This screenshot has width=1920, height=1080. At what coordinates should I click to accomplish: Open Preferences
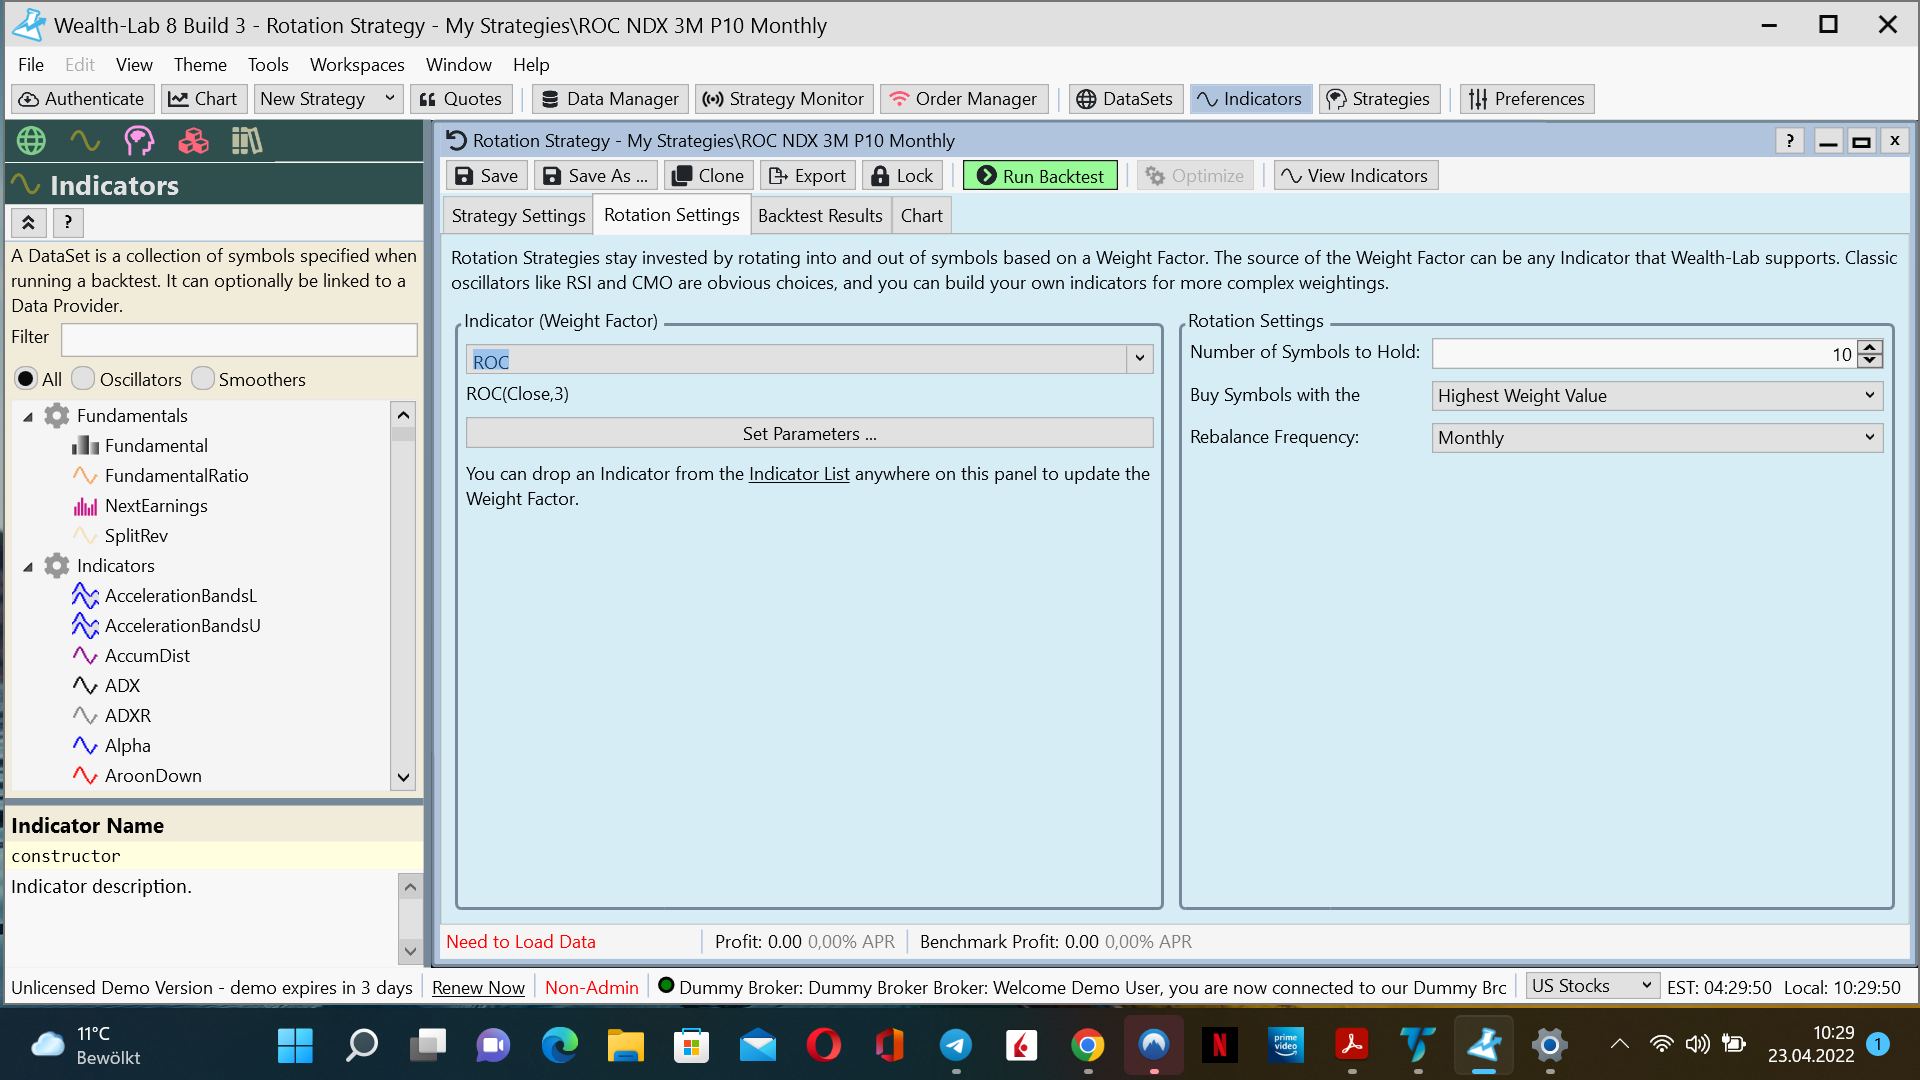(x=1527, y=99)
